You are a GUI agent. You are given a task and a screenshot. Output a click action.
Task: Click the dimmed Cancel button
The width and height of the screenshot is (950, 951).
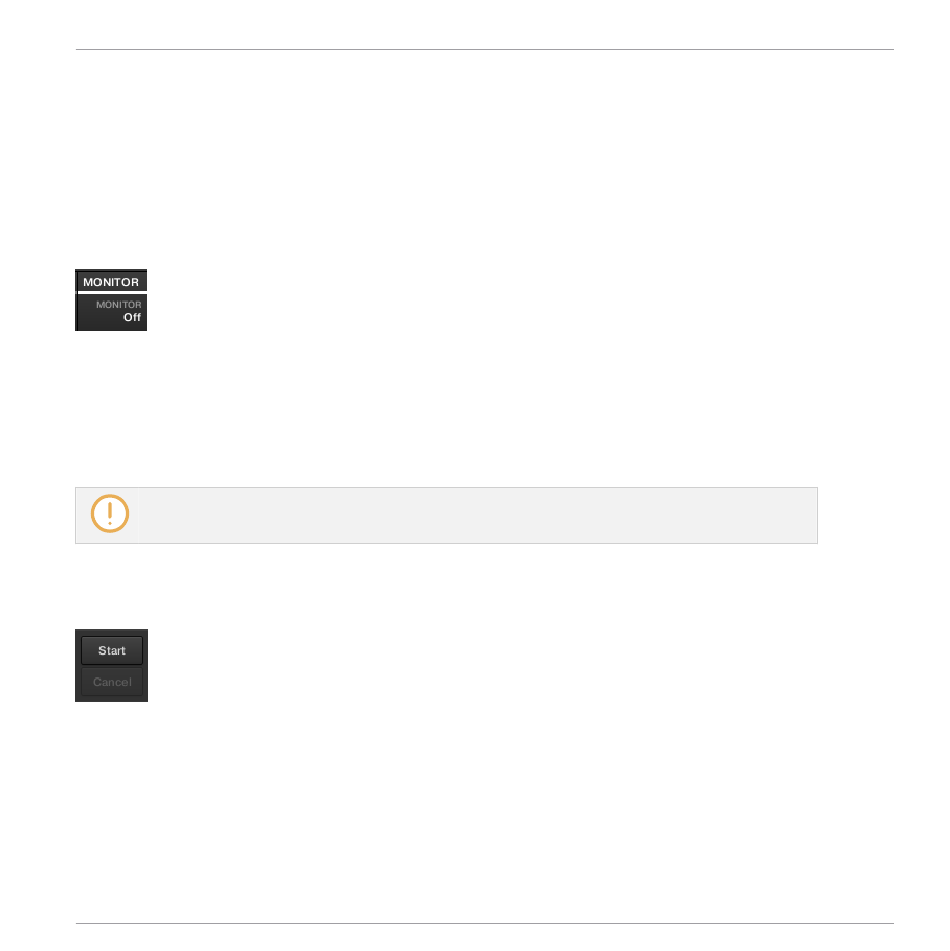click(x=112, y=682)
